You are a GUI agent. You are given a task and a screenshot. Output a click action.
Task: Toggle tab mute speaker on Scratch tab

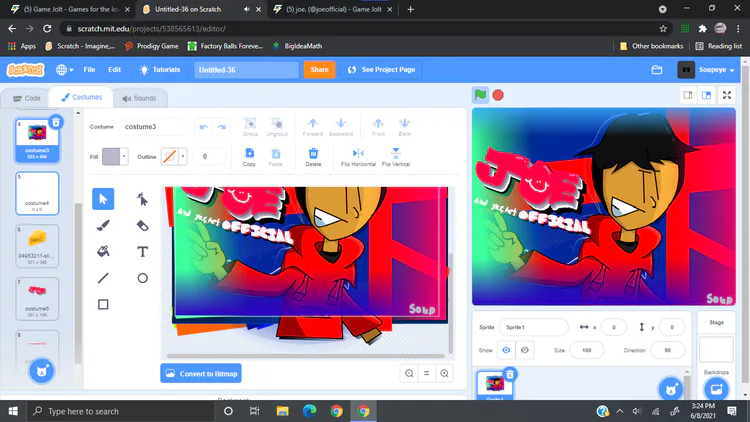click(x=246, y=9)
